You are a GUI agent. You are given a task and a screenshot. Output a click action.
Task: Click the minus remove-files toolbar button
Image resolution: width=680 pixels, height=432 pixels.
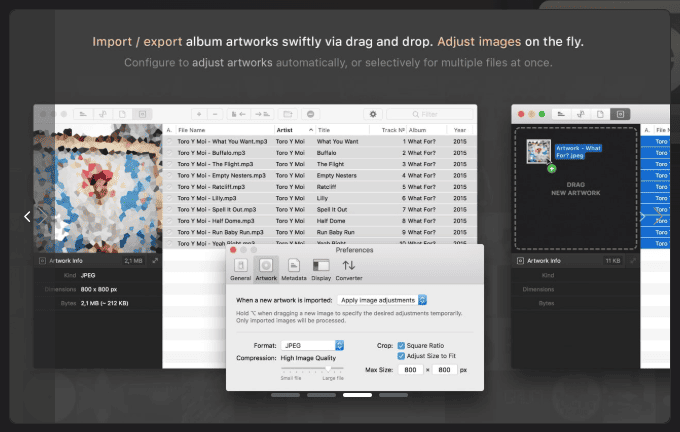point(215,114)
